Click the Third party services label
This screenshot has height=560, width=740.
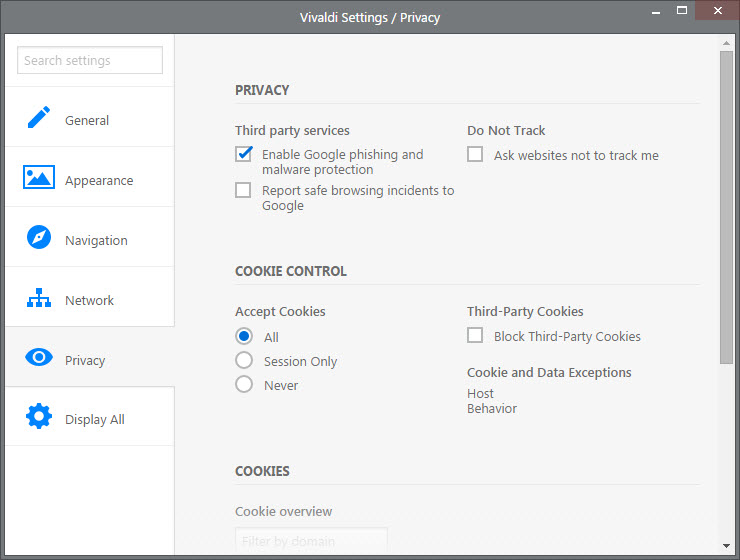(x=292, y=130)
